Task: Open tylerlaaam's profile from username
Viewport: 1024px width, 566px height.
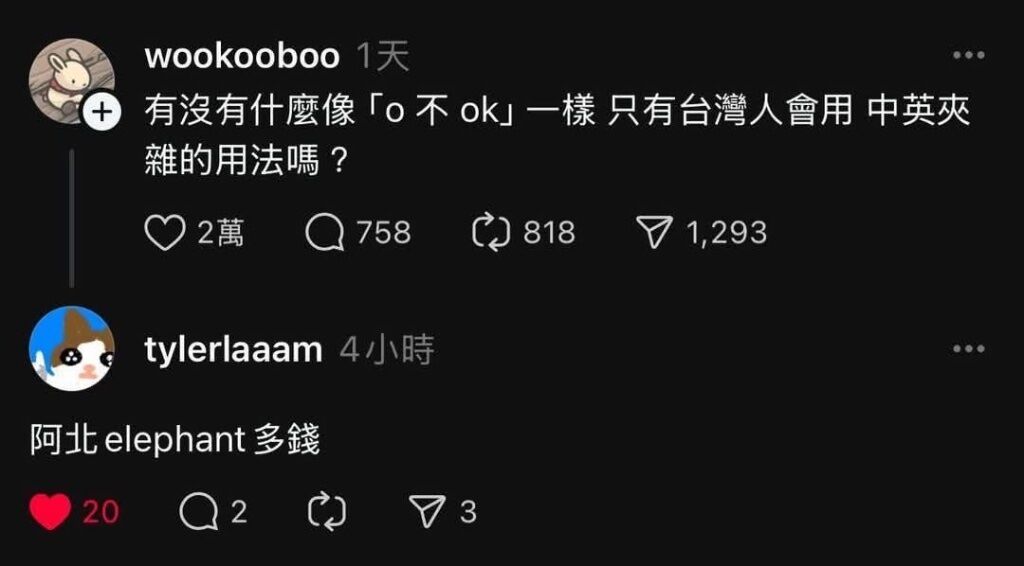Action: pyautogui.click(x=233, y=351)
